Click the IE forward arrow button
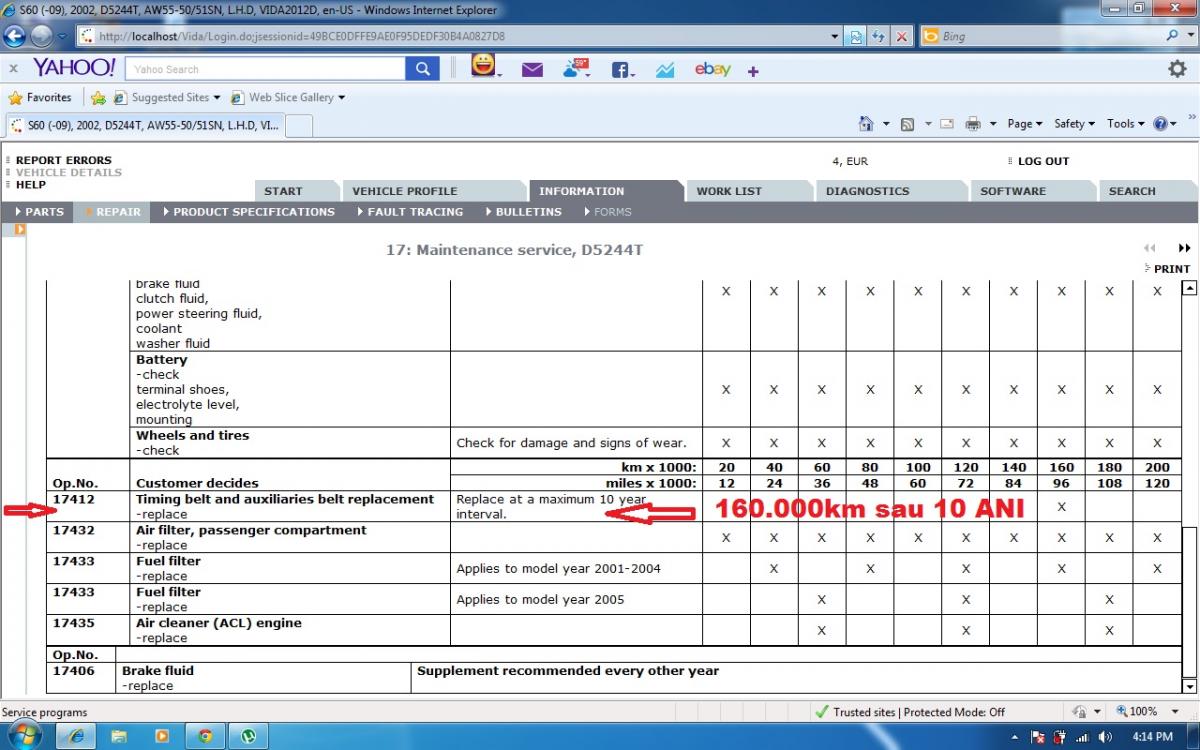1200x750 pixels. (x=41, y=36)
